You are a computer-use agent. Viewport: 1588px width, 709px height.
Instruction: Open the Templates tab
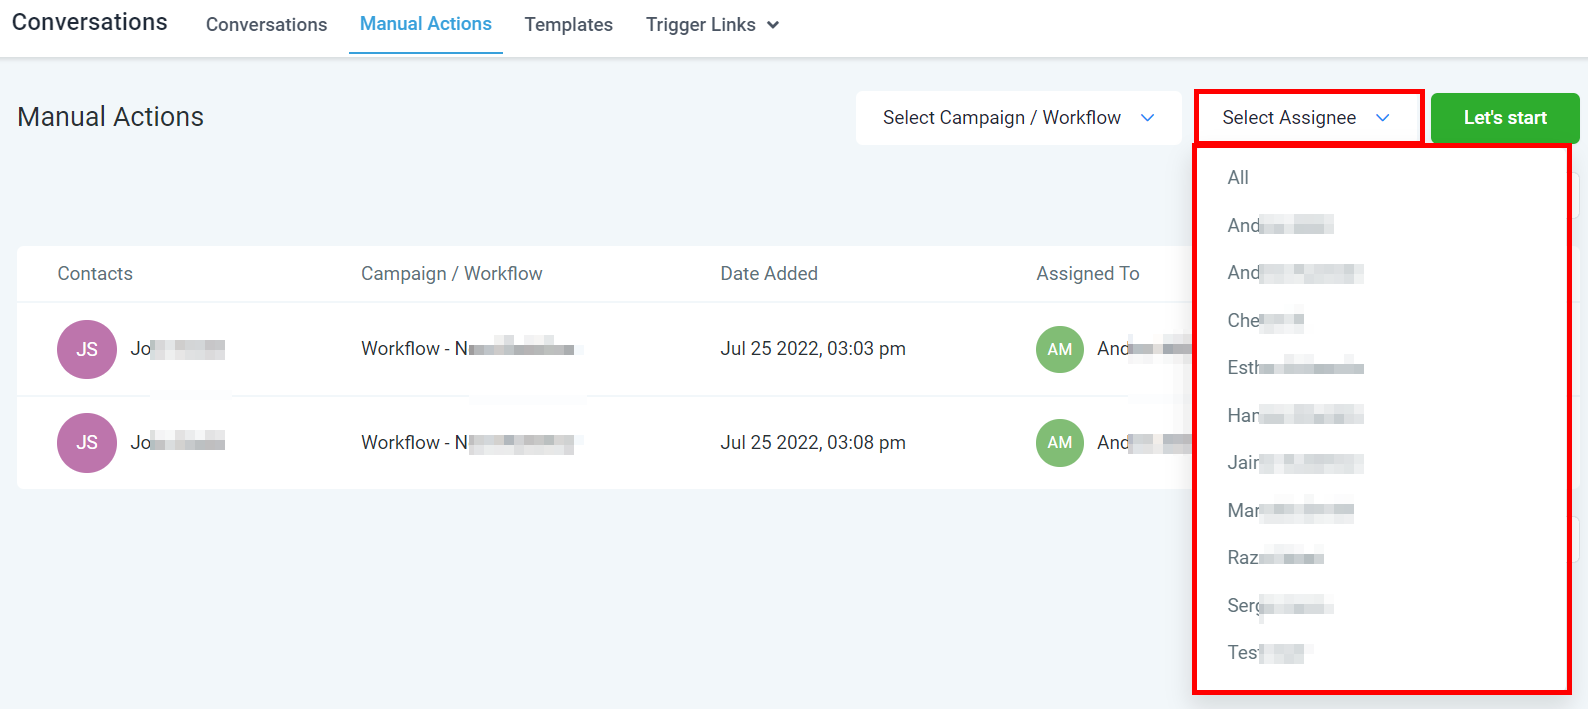click(x=568, y=25)
